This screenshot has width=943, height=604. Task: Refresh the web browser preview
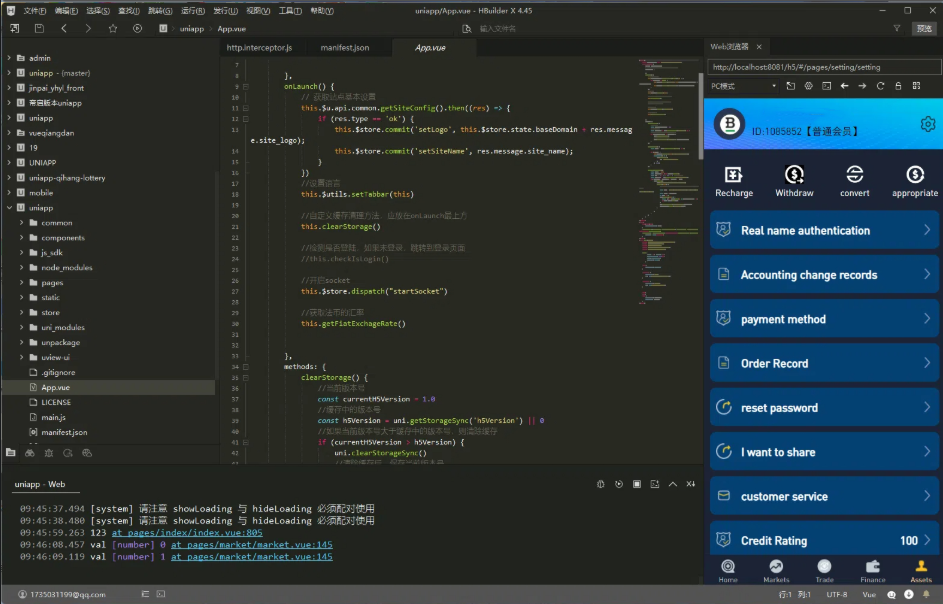[x=880, y=86]
